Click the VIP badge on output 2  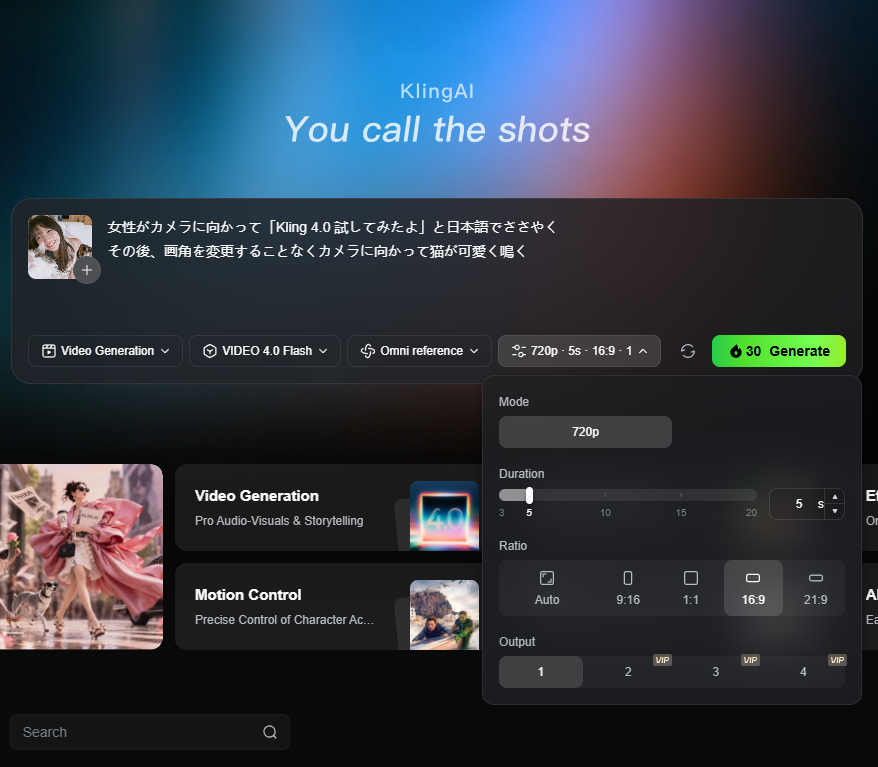point(662,660)
